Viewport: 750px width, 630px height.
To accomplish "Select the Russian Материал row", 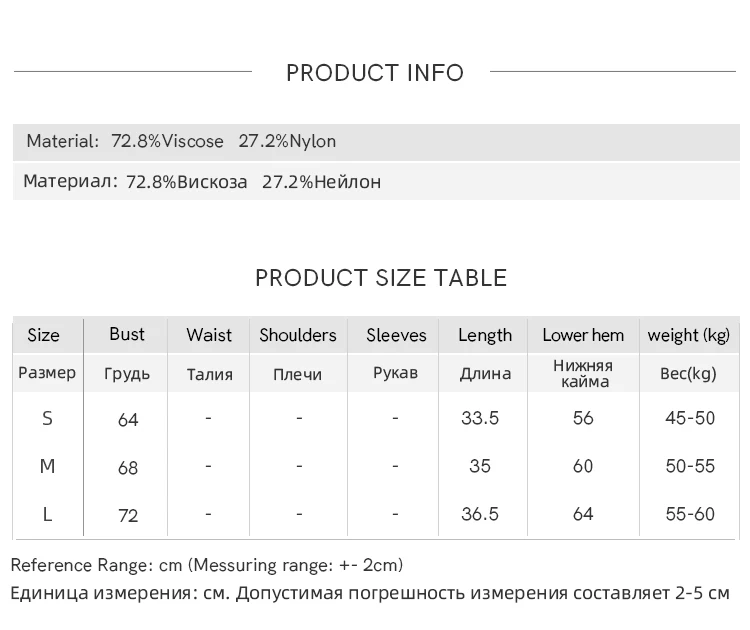I will pyautogui.click(x=376, y=182).
